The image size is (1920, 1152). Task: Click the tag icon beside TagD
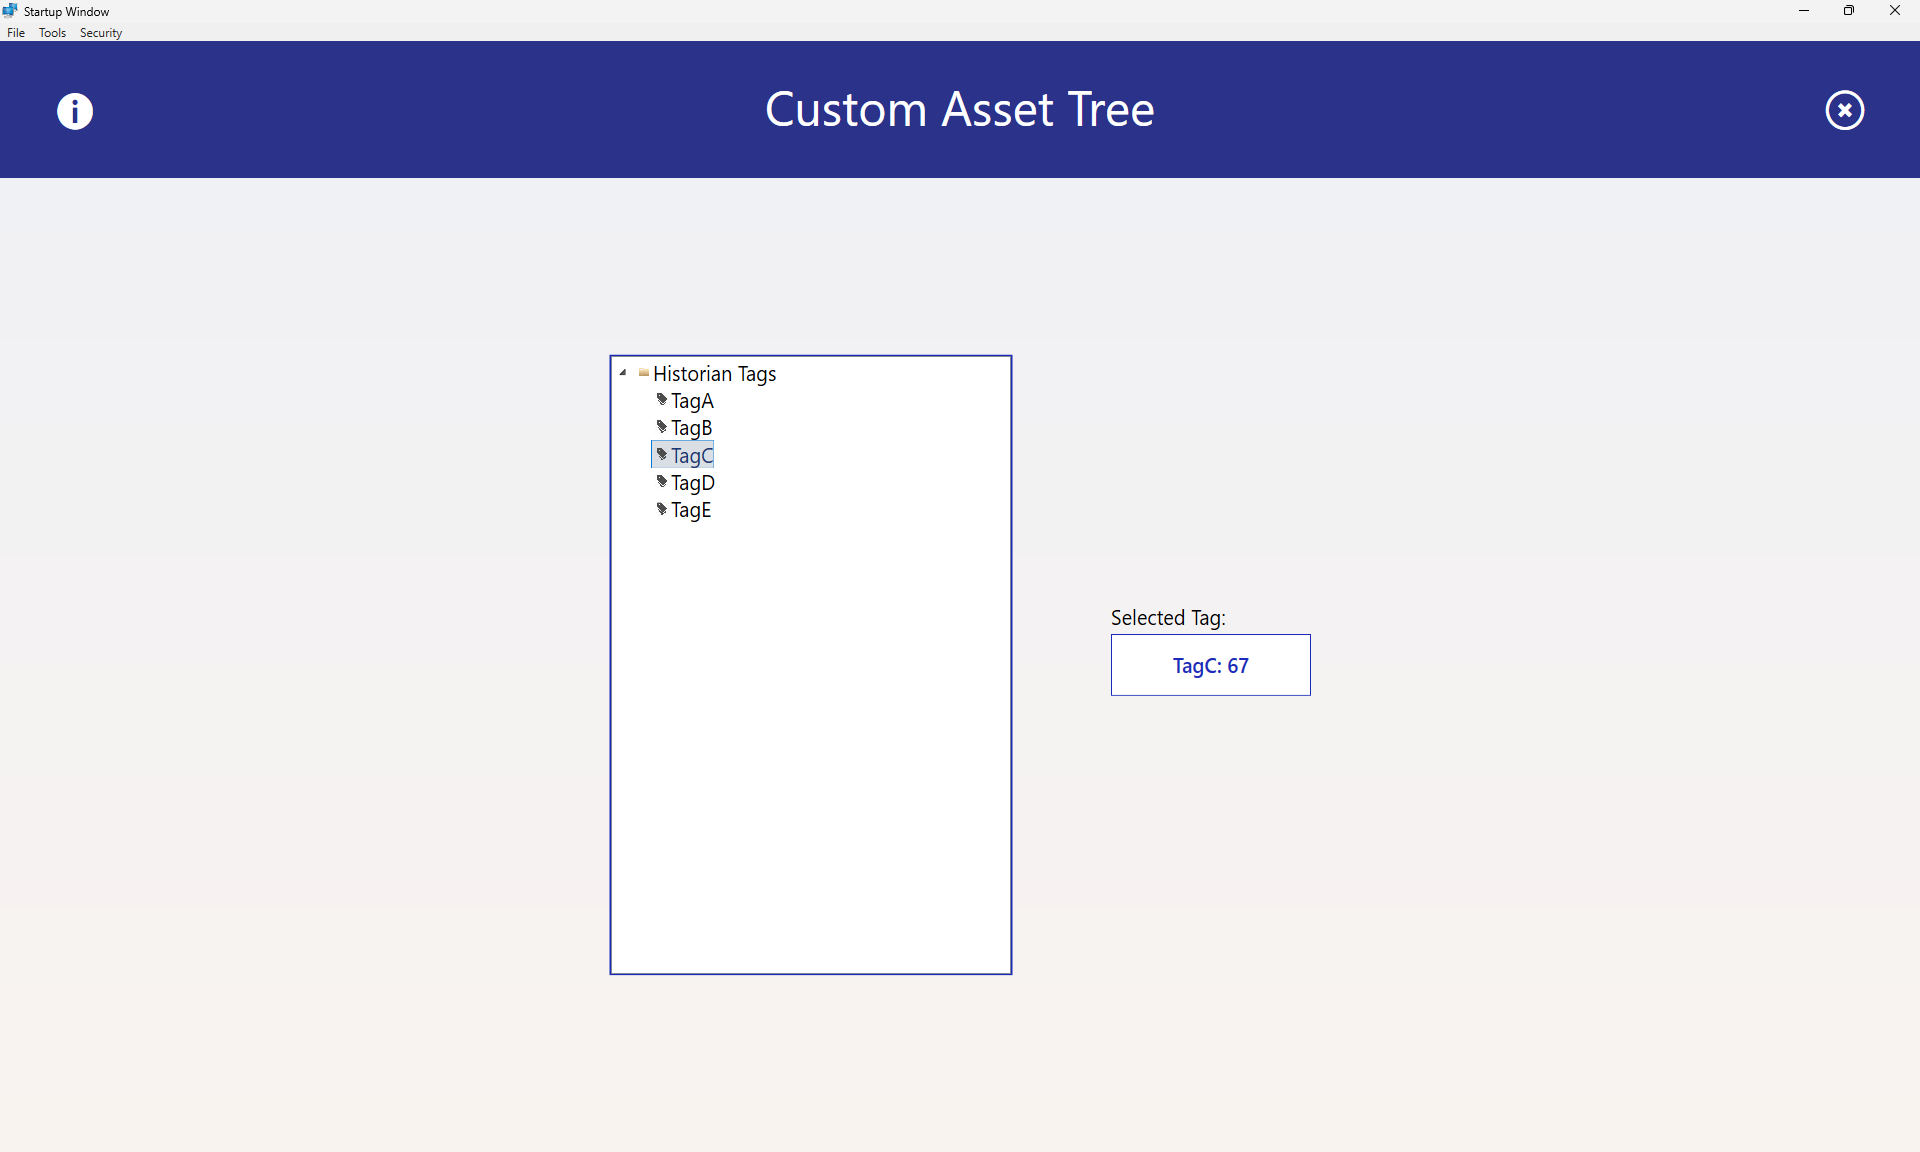pyautogui.click(x=661, y=482)
